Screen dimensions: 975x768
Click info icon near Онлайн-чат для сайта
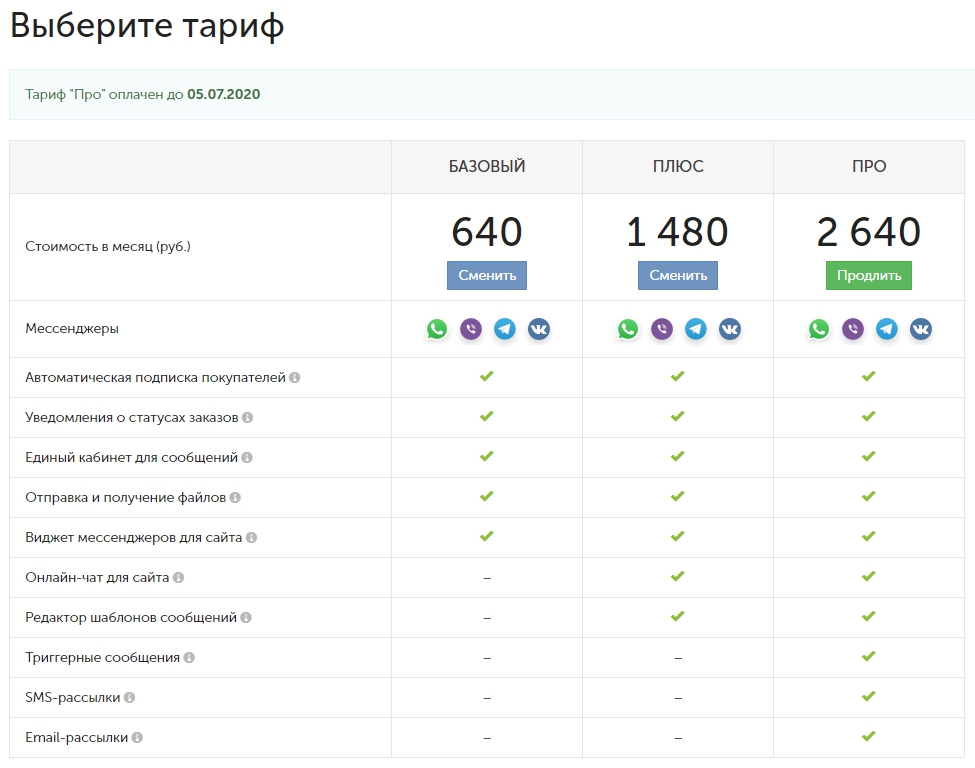click(x=178, y=578)
